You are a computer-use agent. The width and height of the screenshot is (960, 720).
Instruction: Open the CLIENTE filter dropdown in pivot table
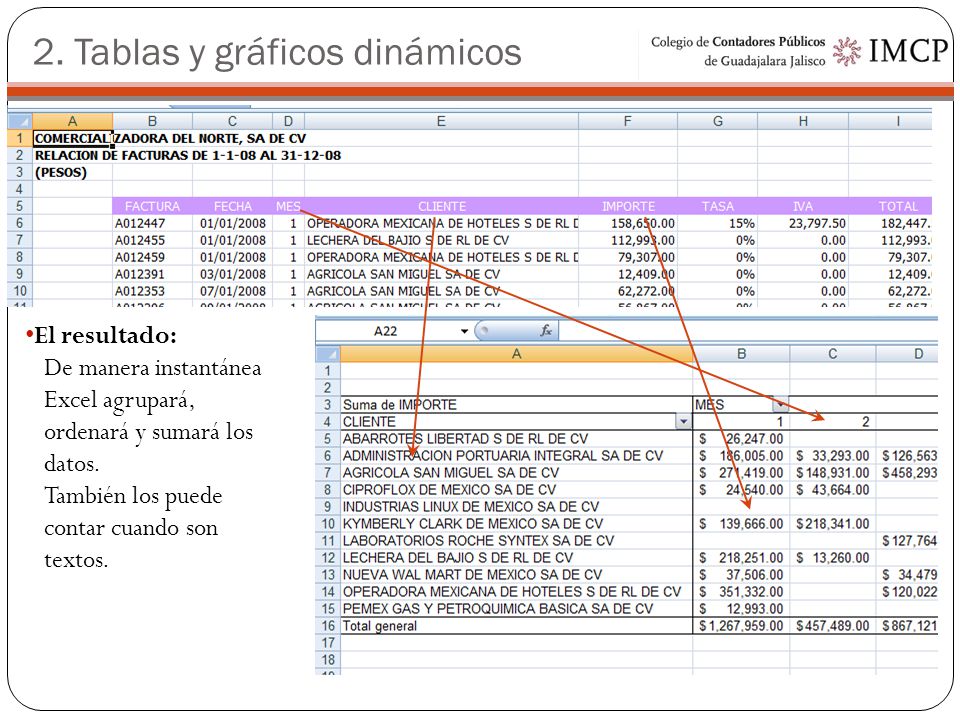[x=683, y=421]
